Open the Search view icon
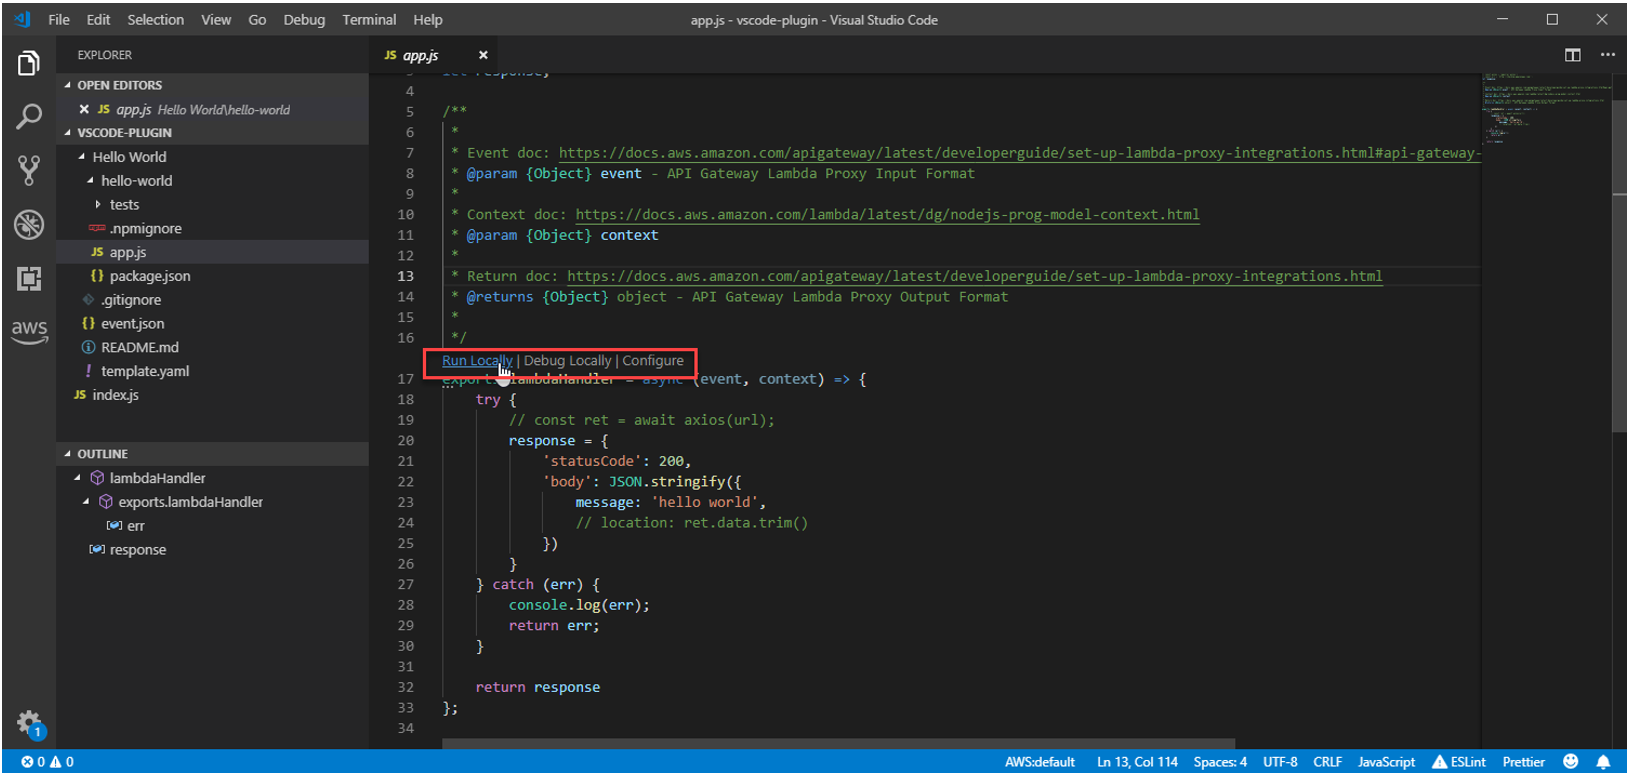This screenshot has width=1629, height=774. (x=29, y=117)
